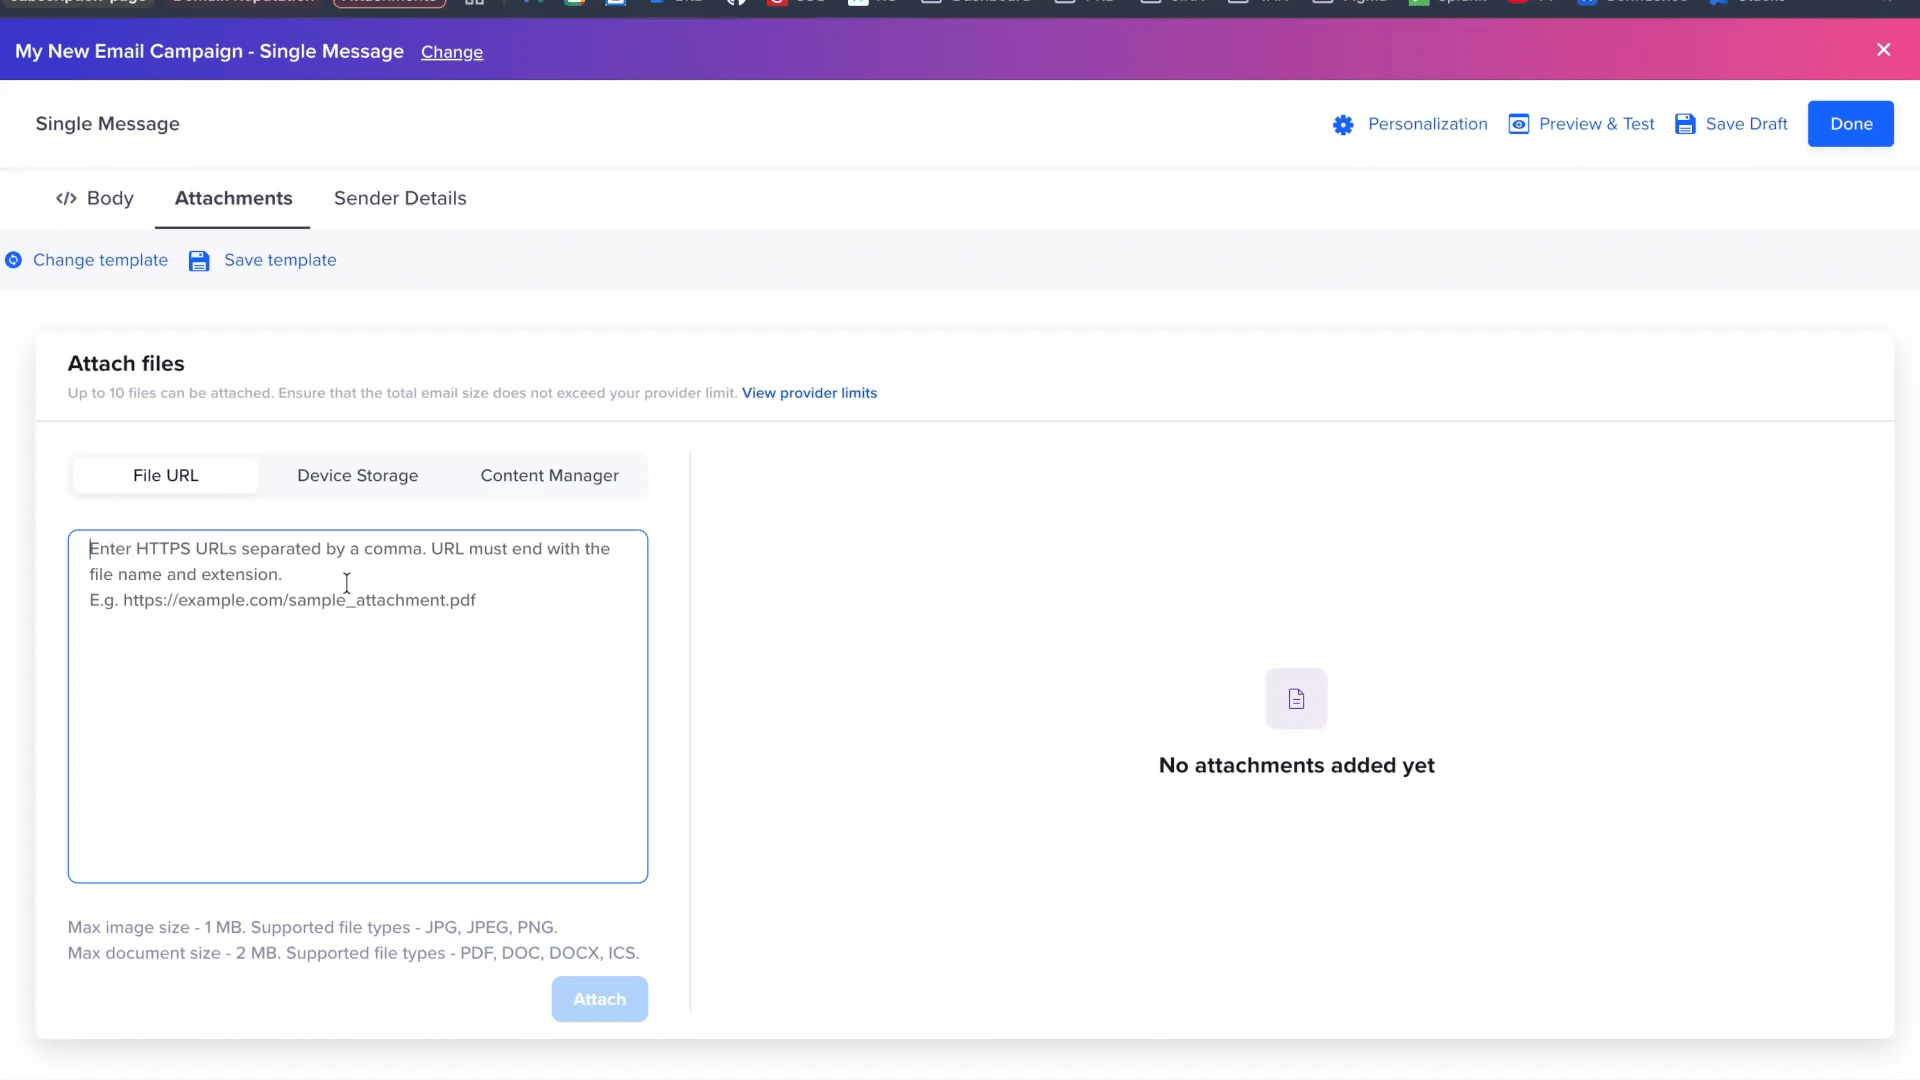Open the View provider limits link
1920x1080 pixels.
click(809, 392)
